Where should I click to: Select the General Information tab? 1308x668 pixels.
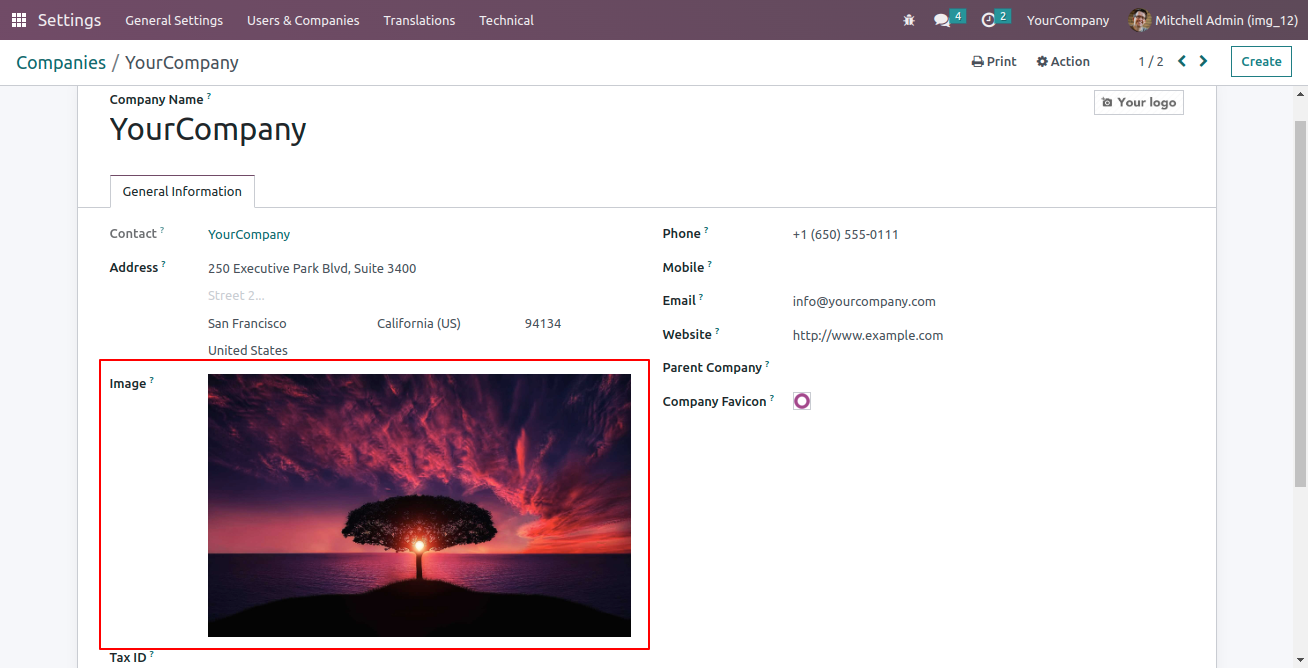(x=182, y=191)
